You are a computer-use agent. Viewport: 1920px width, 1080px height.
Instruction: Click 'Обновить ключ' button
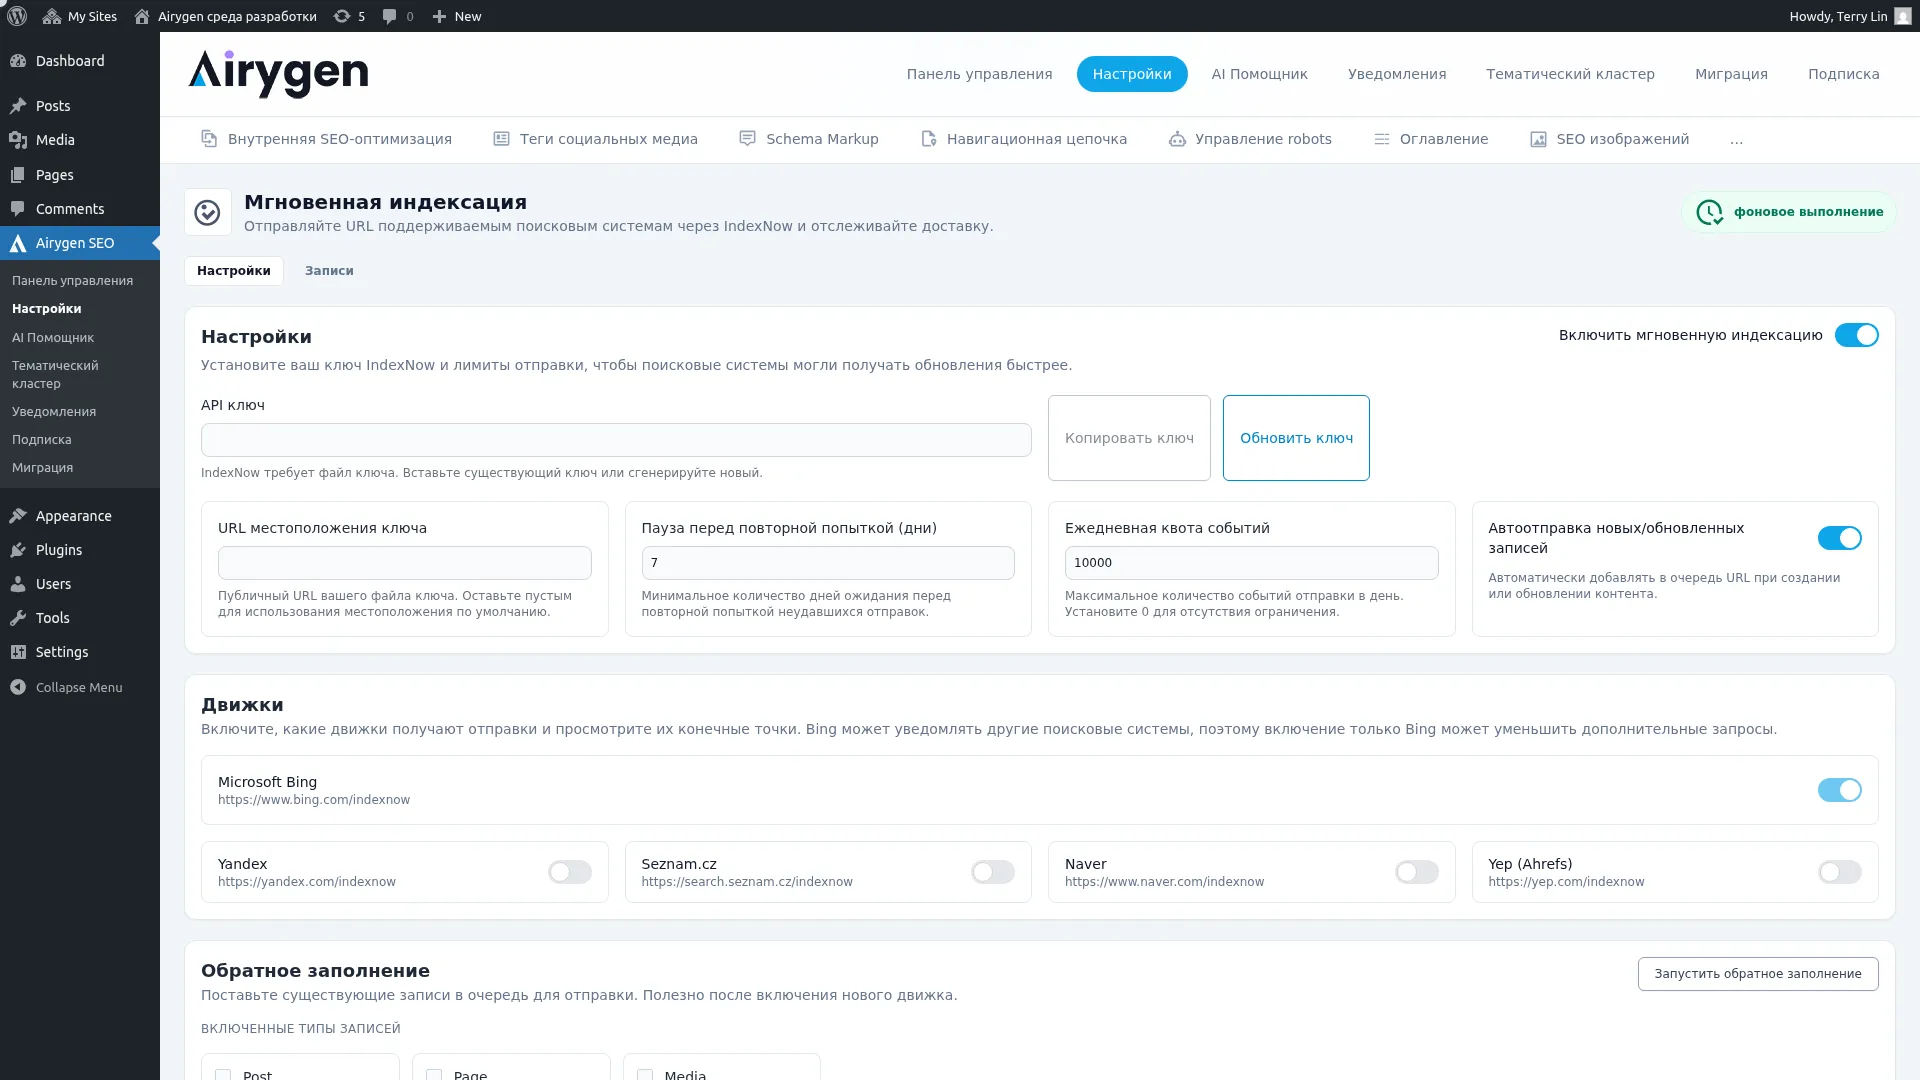click(1296, 438)
